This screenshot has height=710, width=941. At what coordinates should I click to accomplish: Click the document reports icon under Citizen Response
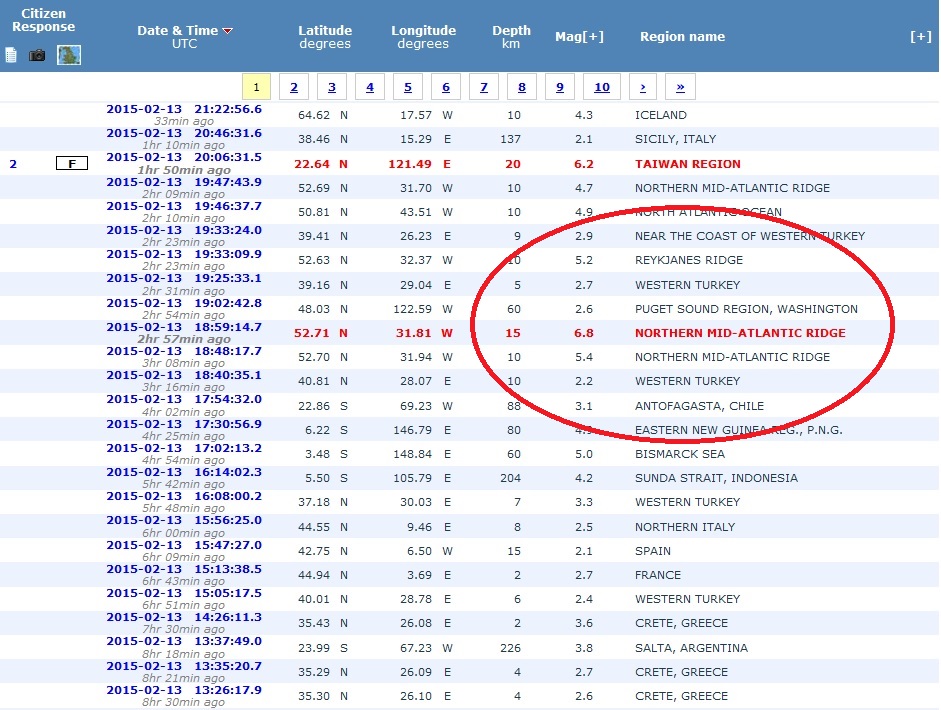pyautogui.click(x=11, y=55)
